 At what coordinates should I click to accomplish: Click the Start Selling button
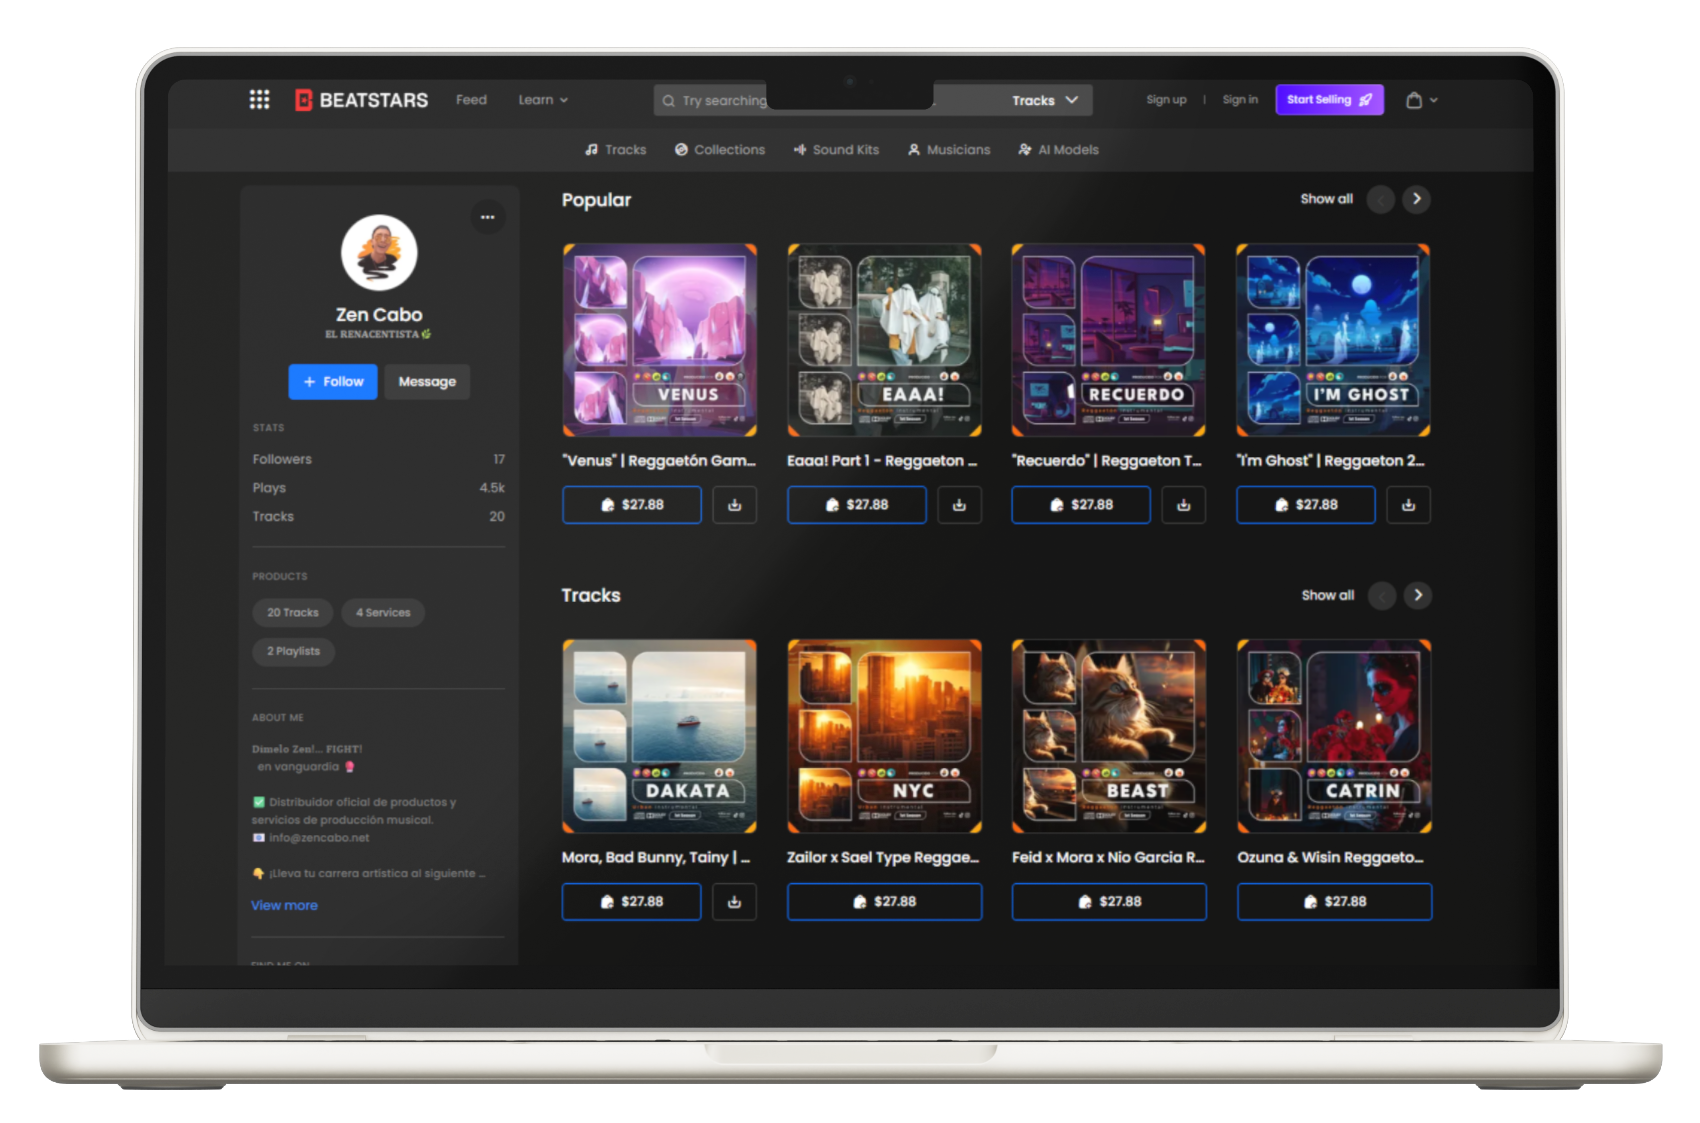pos(1329,100)
